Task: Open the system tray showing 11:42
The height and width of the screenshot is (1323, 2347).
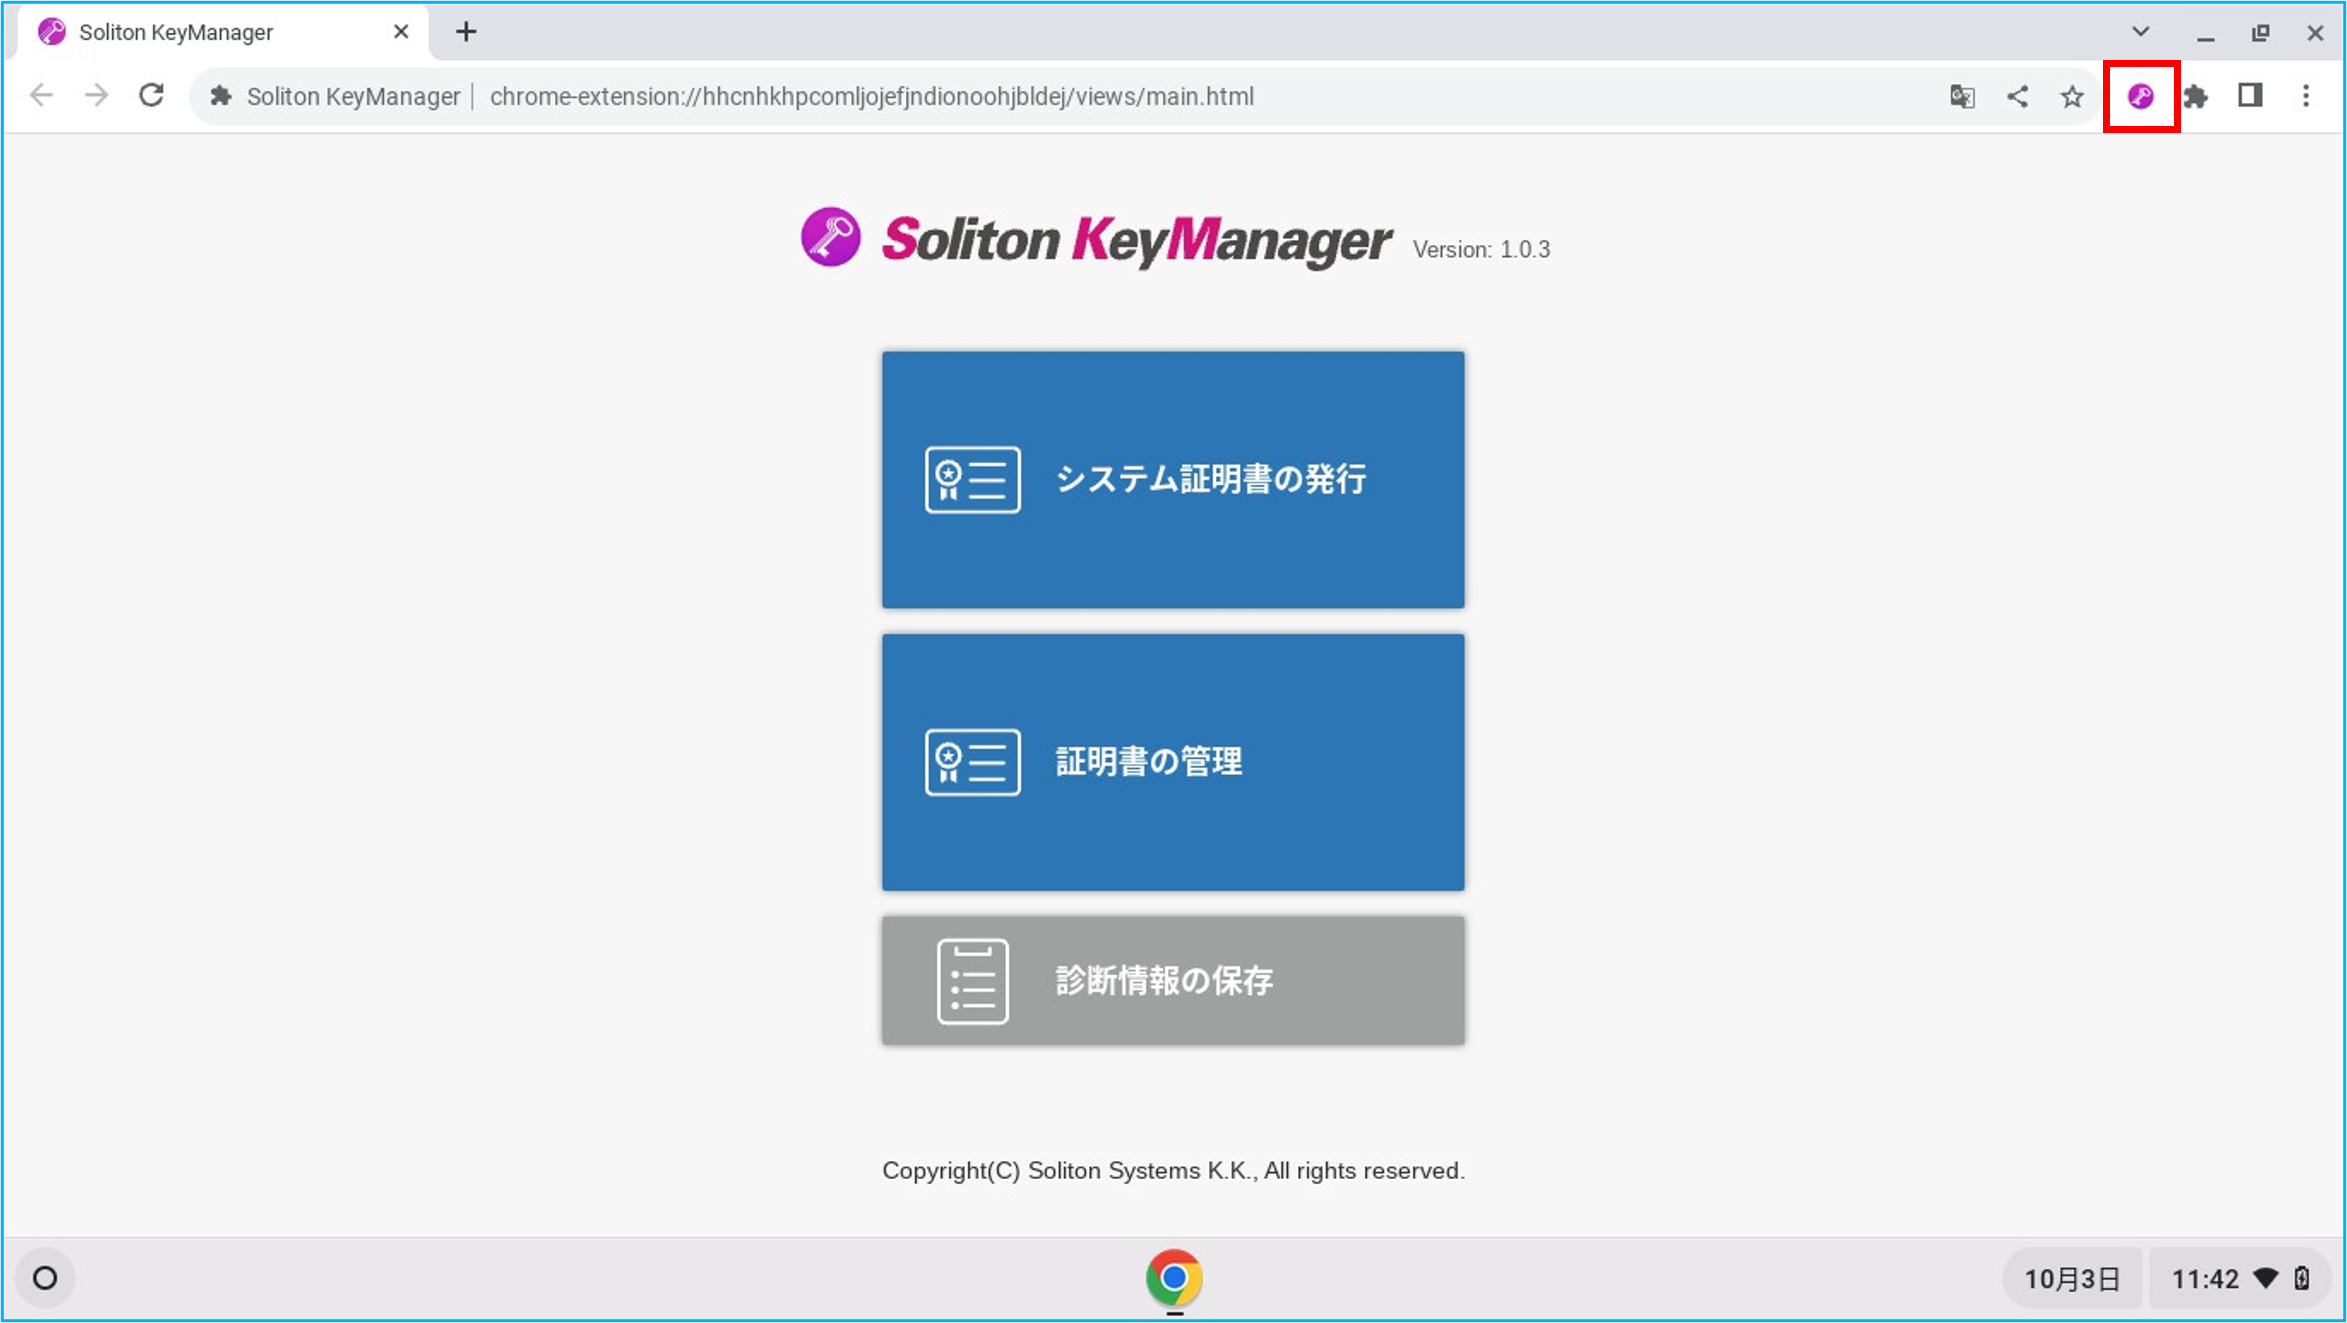Action: click(x=2240, y=1279)
